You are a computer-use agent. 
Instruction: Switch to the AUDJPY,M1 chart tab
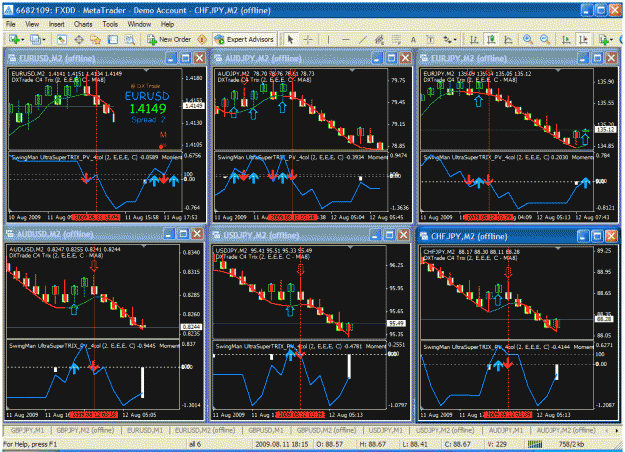506,431
